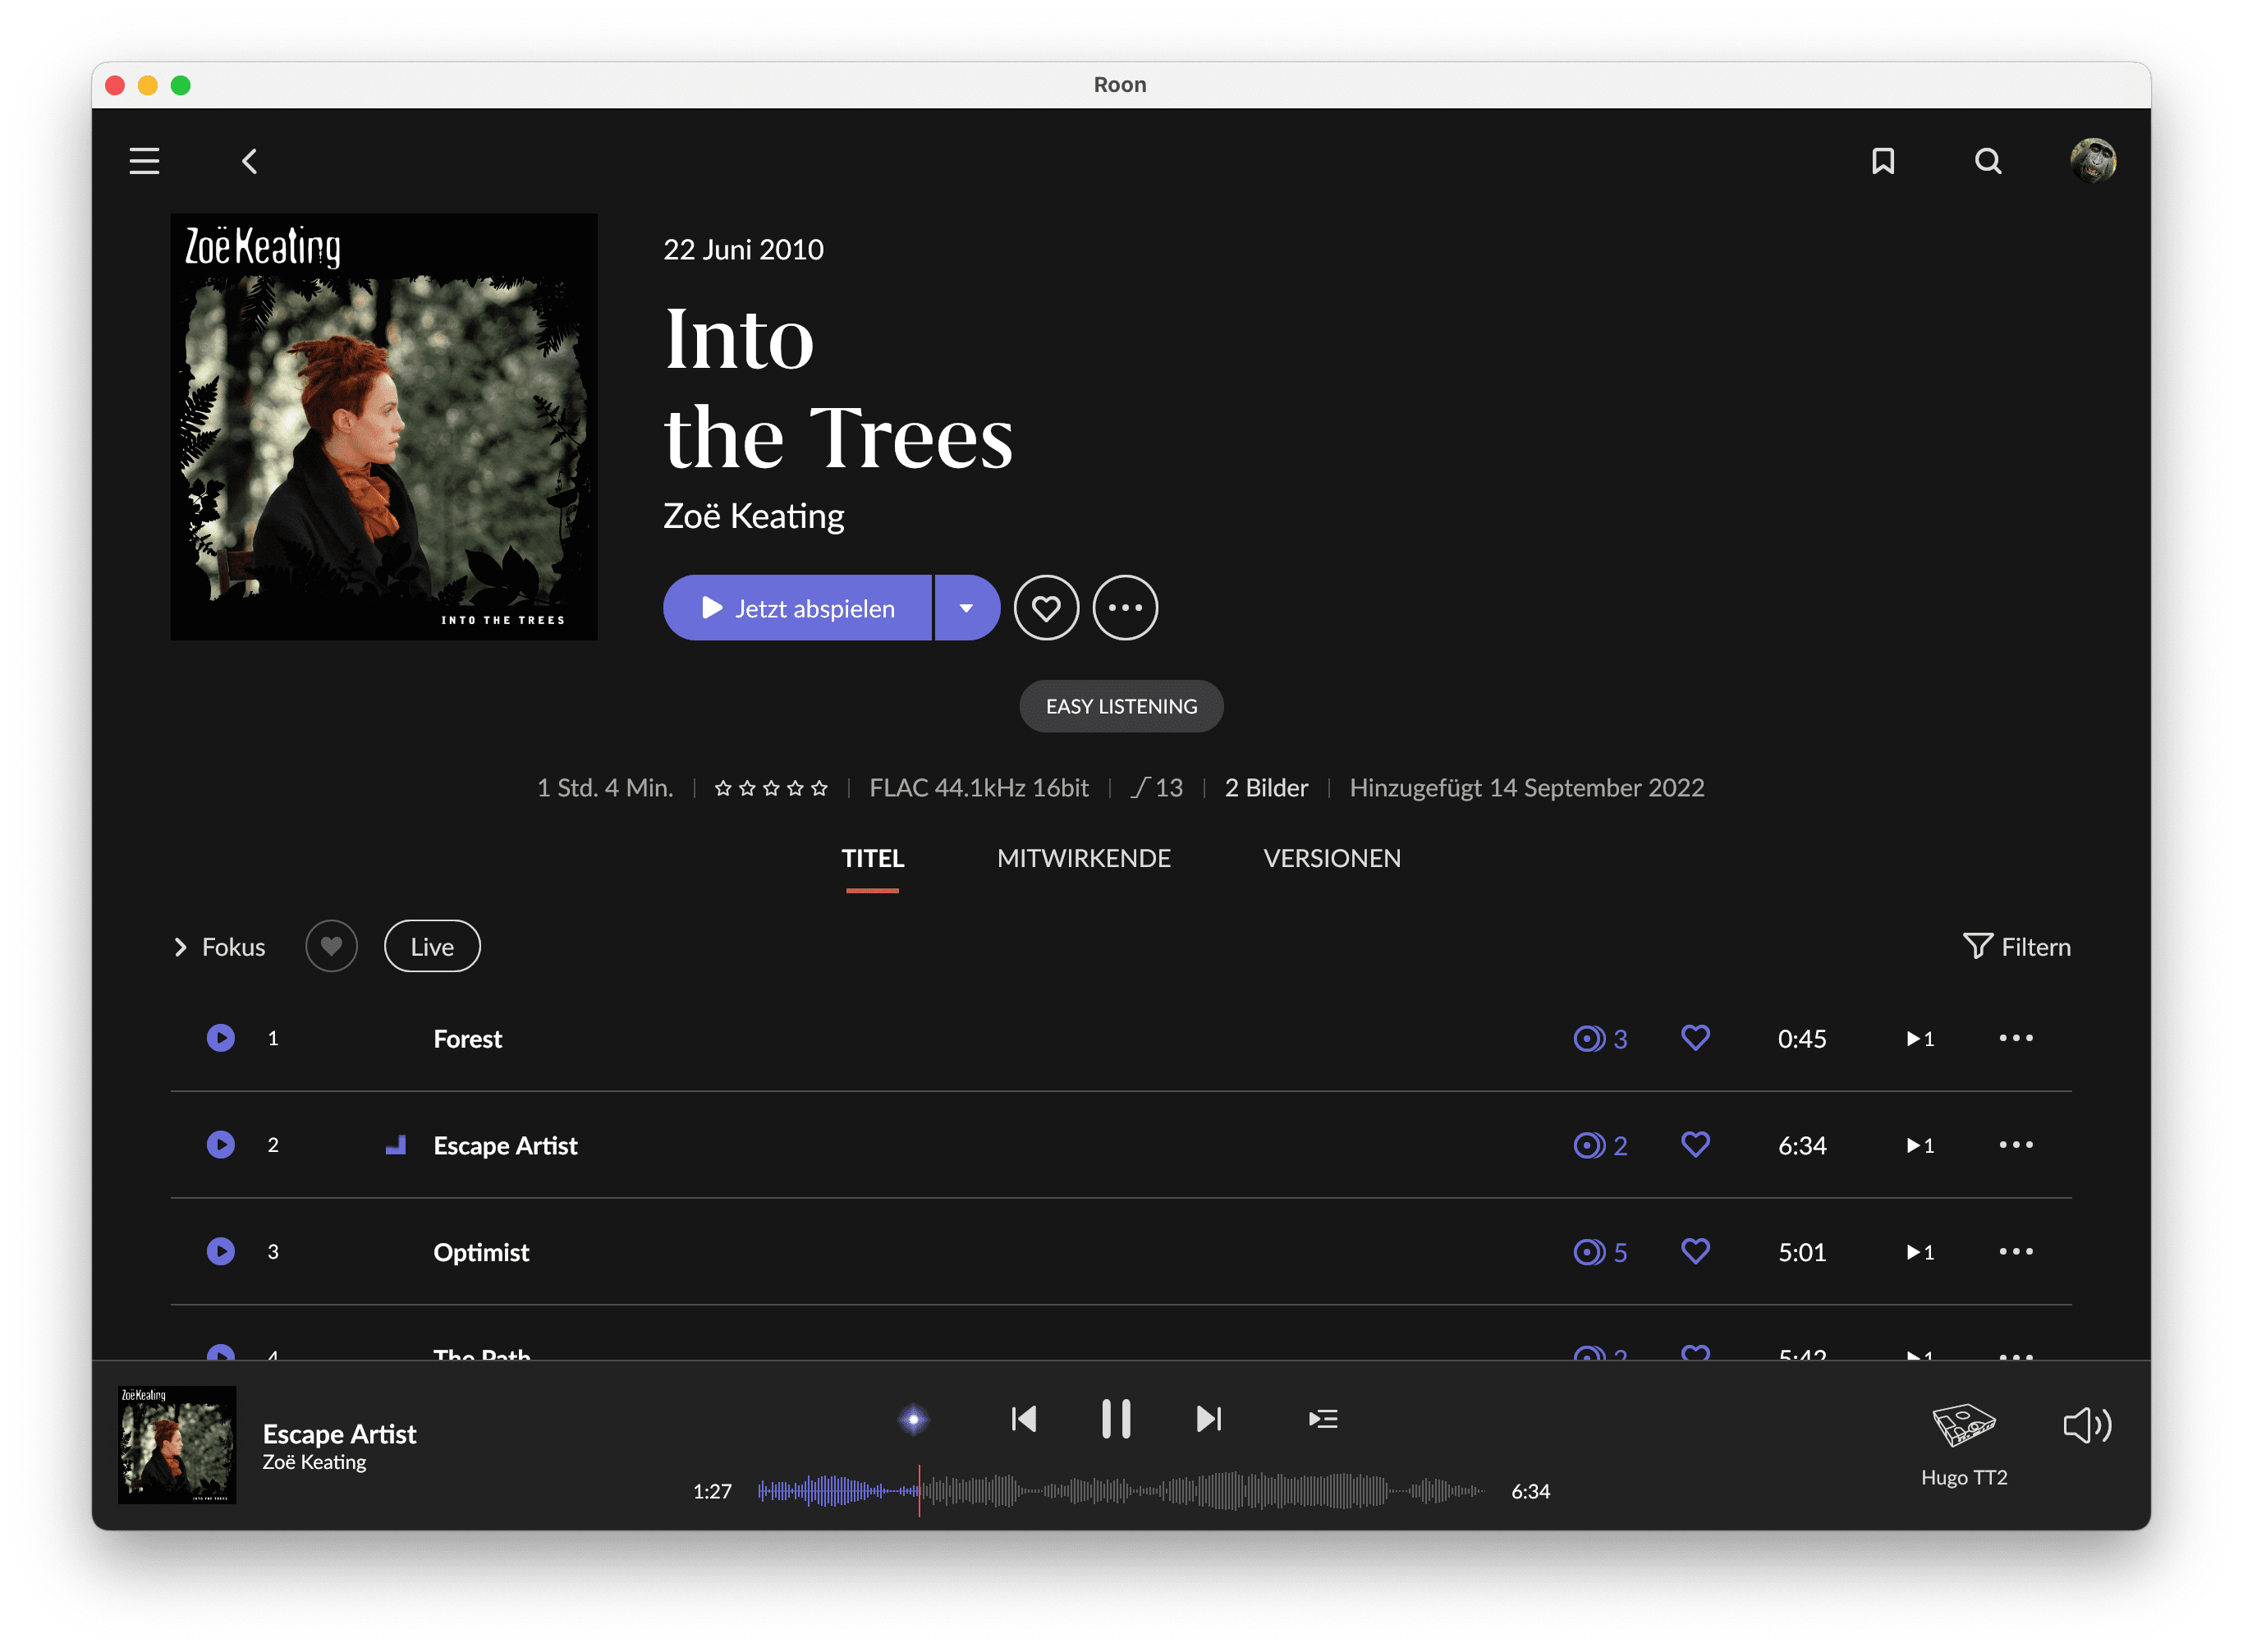Image resolution: width=2243 pixels, height=1652 pixels.
Task: Open three-dot menu for Optimist track
Action: tap(2015, 1252)
